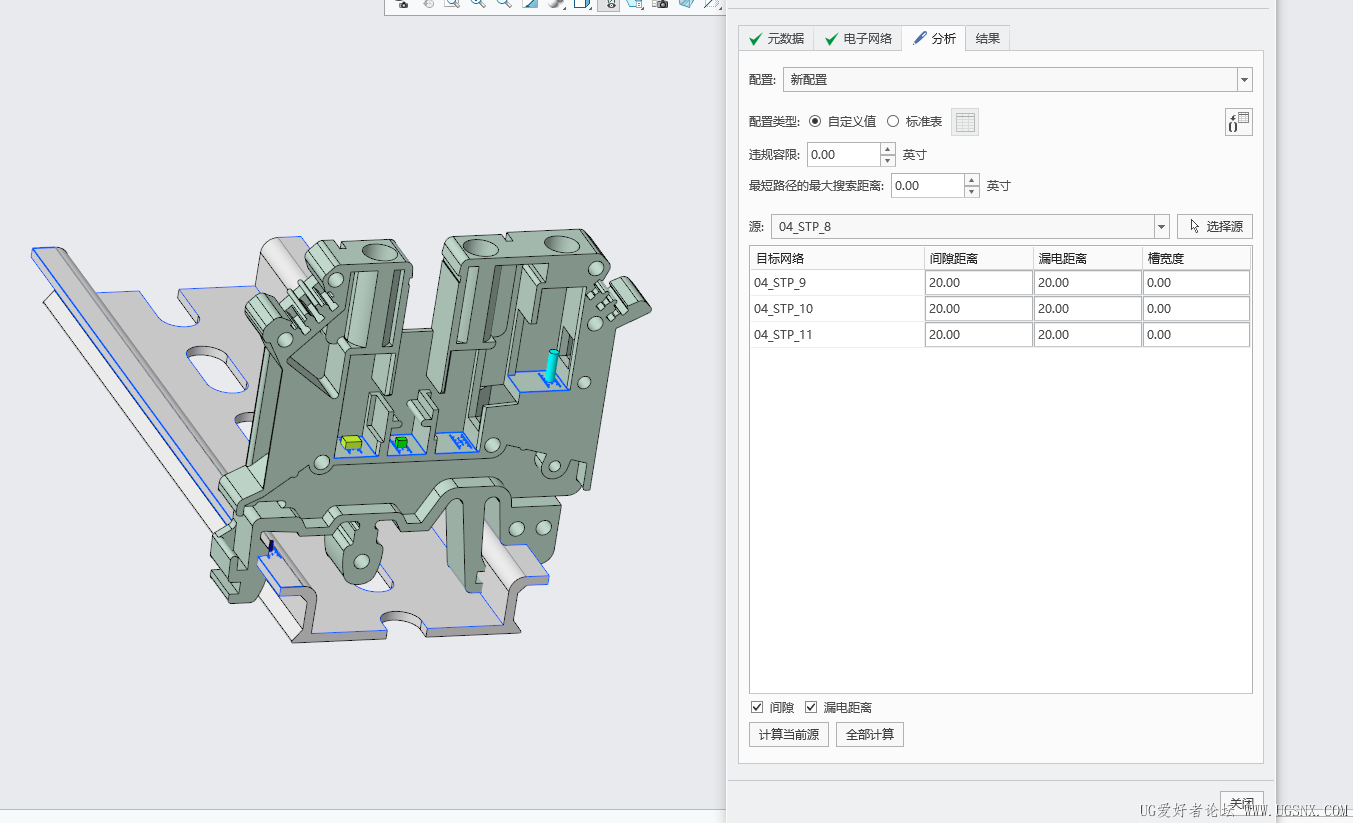Screen dimensions: 1353x823
Task: Select the green component in the 3D model
Action: pos(402,442)
